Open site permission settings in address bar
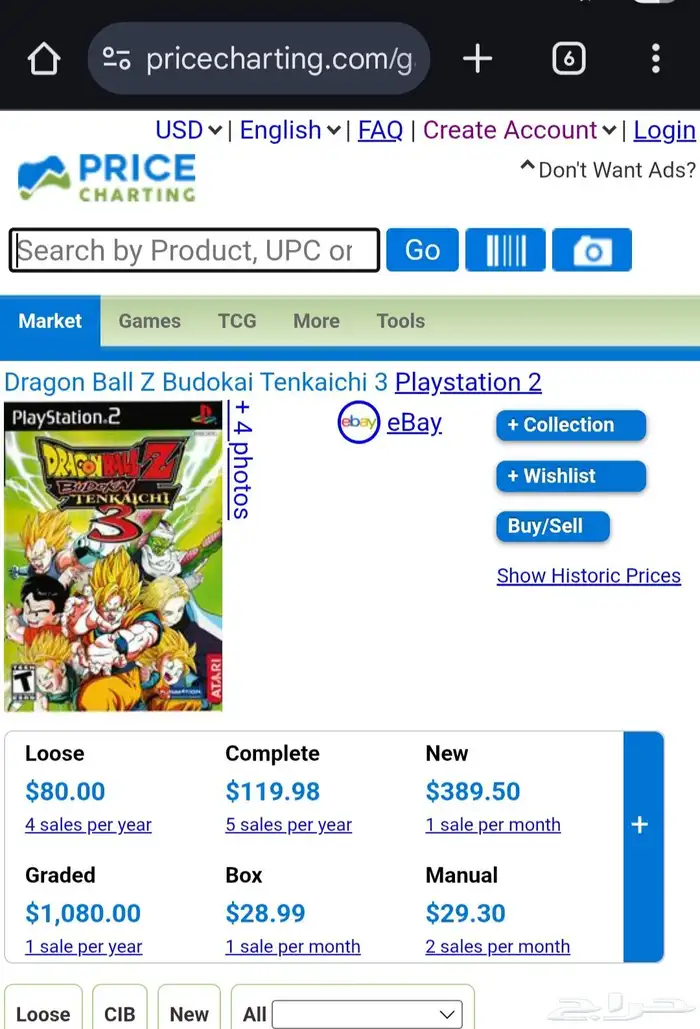This screenshot has height=1029, width=700. (114, 58)
